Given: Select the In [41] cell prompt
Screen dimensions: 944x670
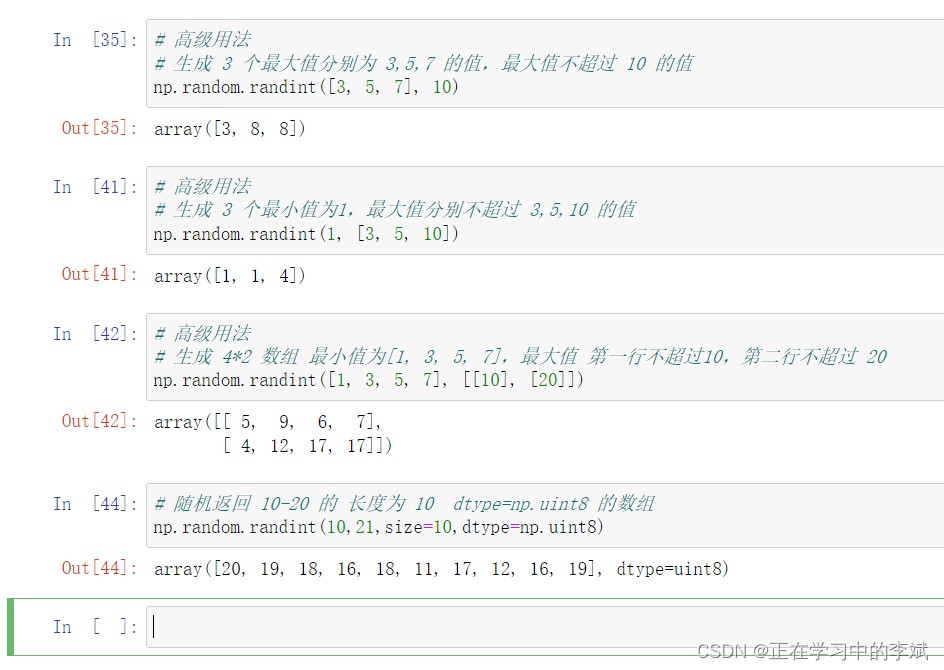Looking at the screenshot, I should tap(95, 187).
